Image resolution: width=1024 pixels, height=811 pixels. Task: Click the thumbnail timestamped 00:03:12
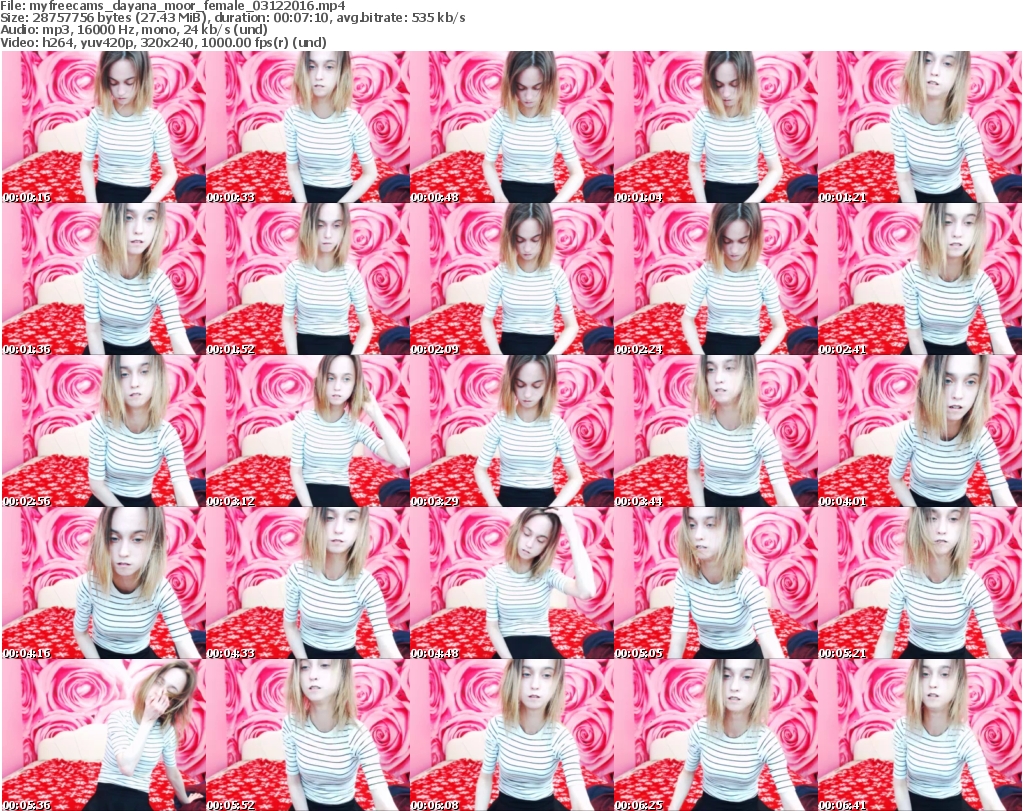(308, 432)
